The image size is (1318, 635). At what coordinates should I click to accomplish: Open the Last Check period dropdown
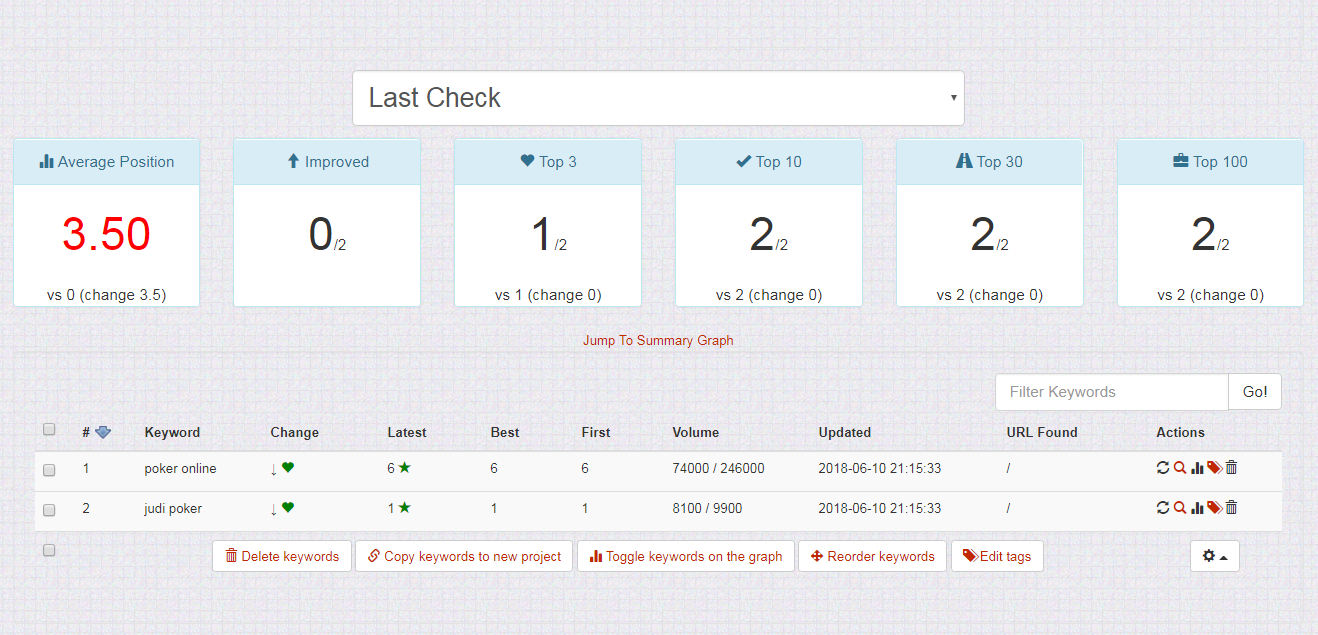tap(658, 98)
